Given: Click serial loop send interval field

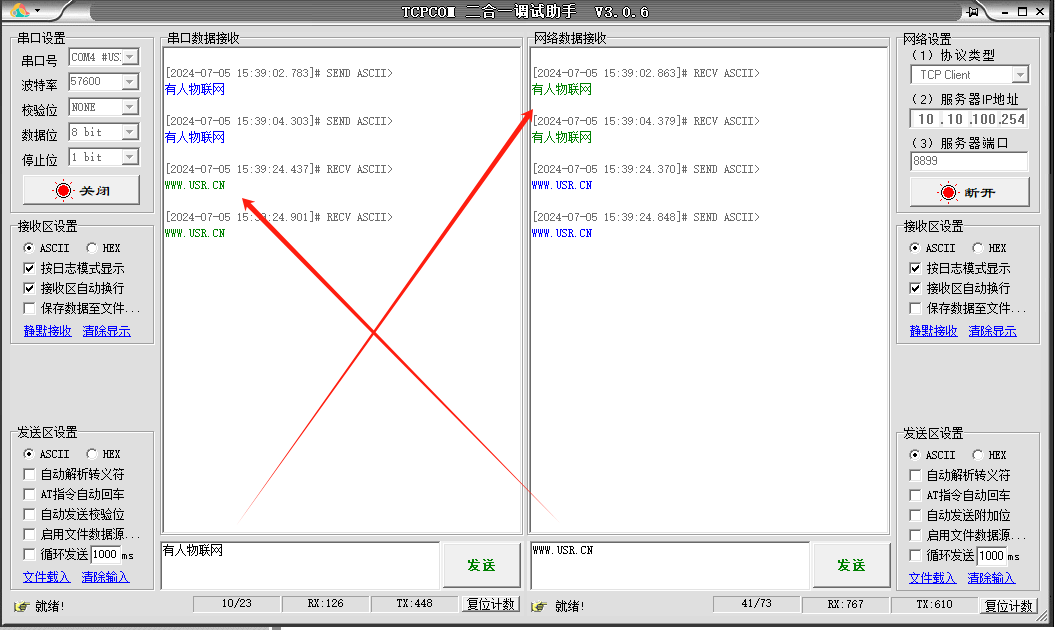Looking at the screenshot, I should coord(104,554).
